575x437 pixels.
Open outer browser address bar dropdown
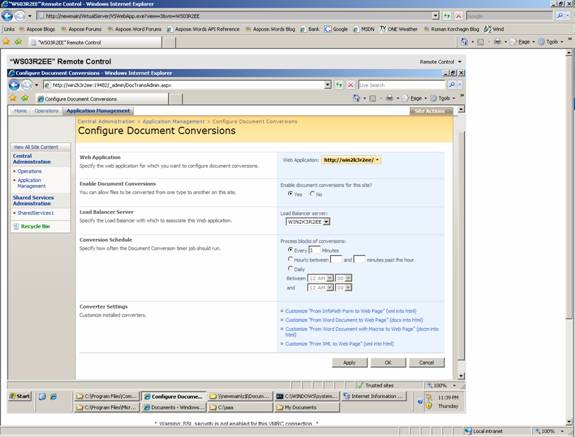click(x=435, y=16)
